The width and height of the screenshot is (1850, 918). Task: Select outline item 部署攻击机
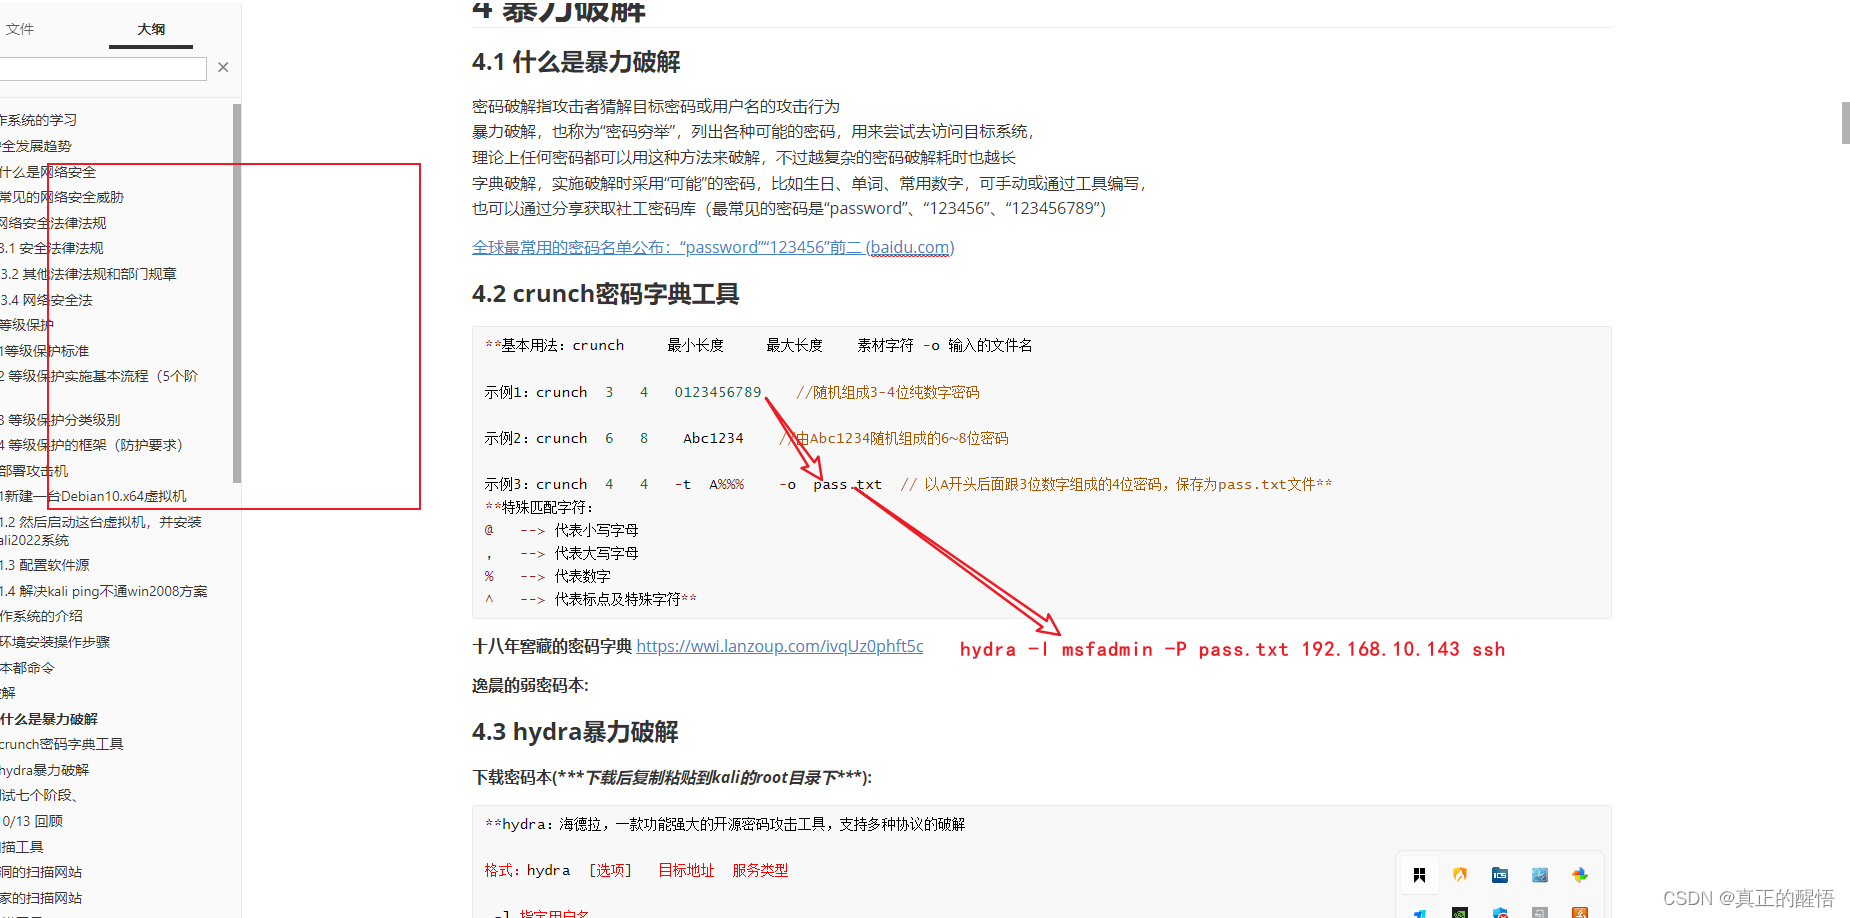click(x=34, y=471)
